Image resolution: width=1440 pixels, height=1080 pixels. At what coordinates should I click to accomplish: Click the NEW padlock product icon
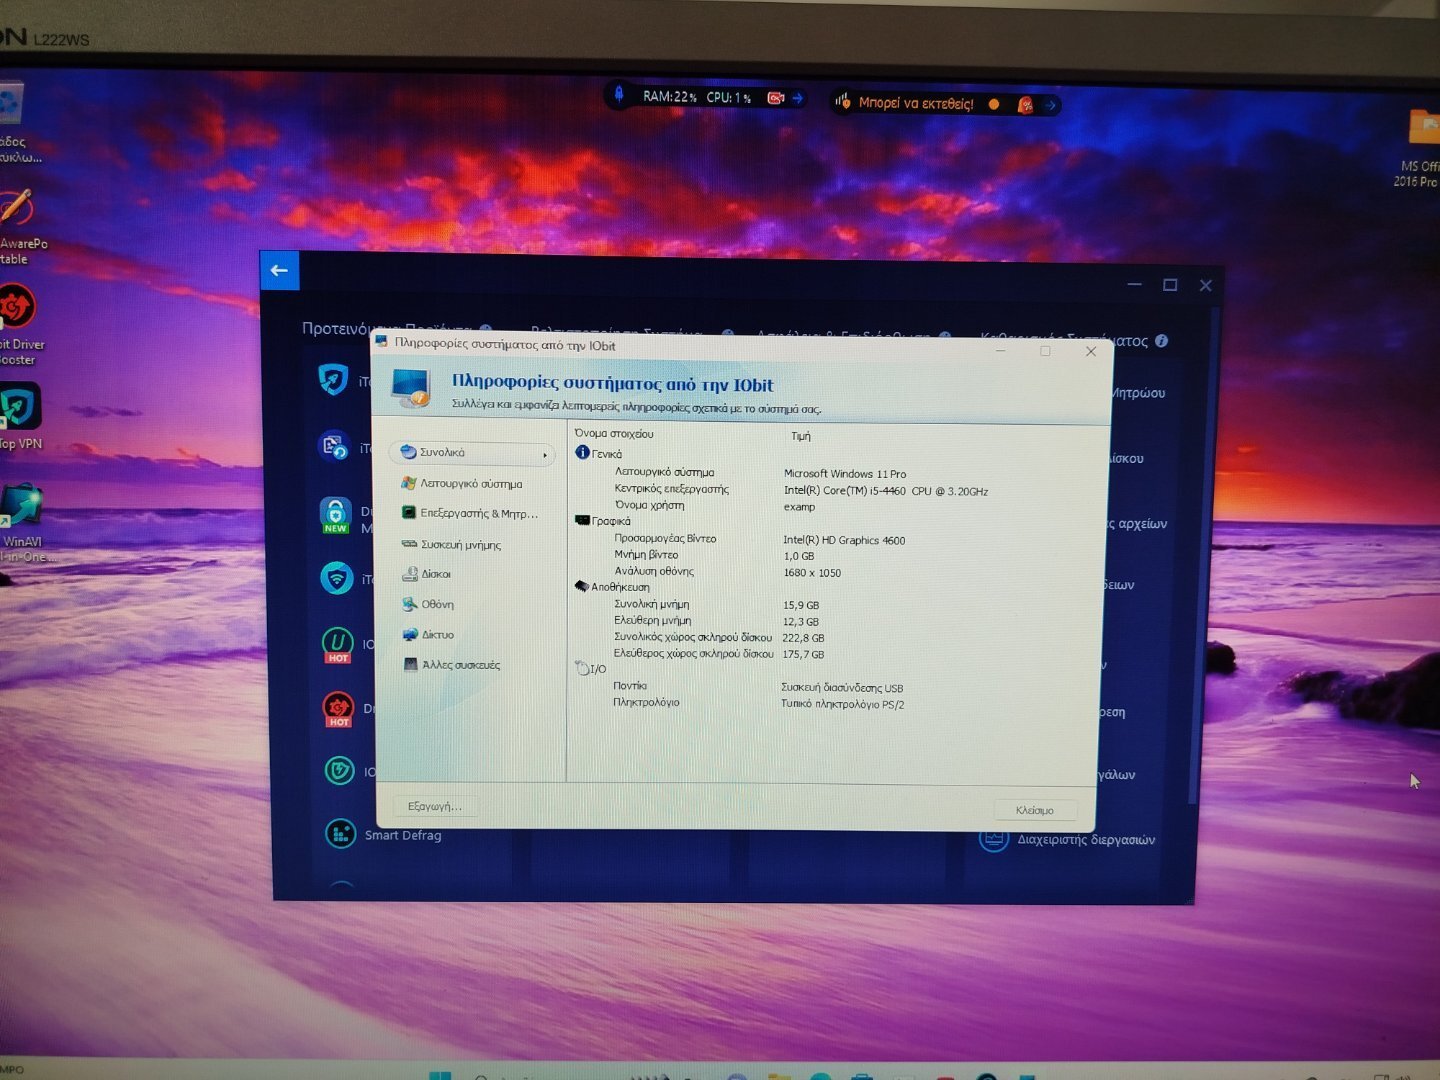click(336, 514)
